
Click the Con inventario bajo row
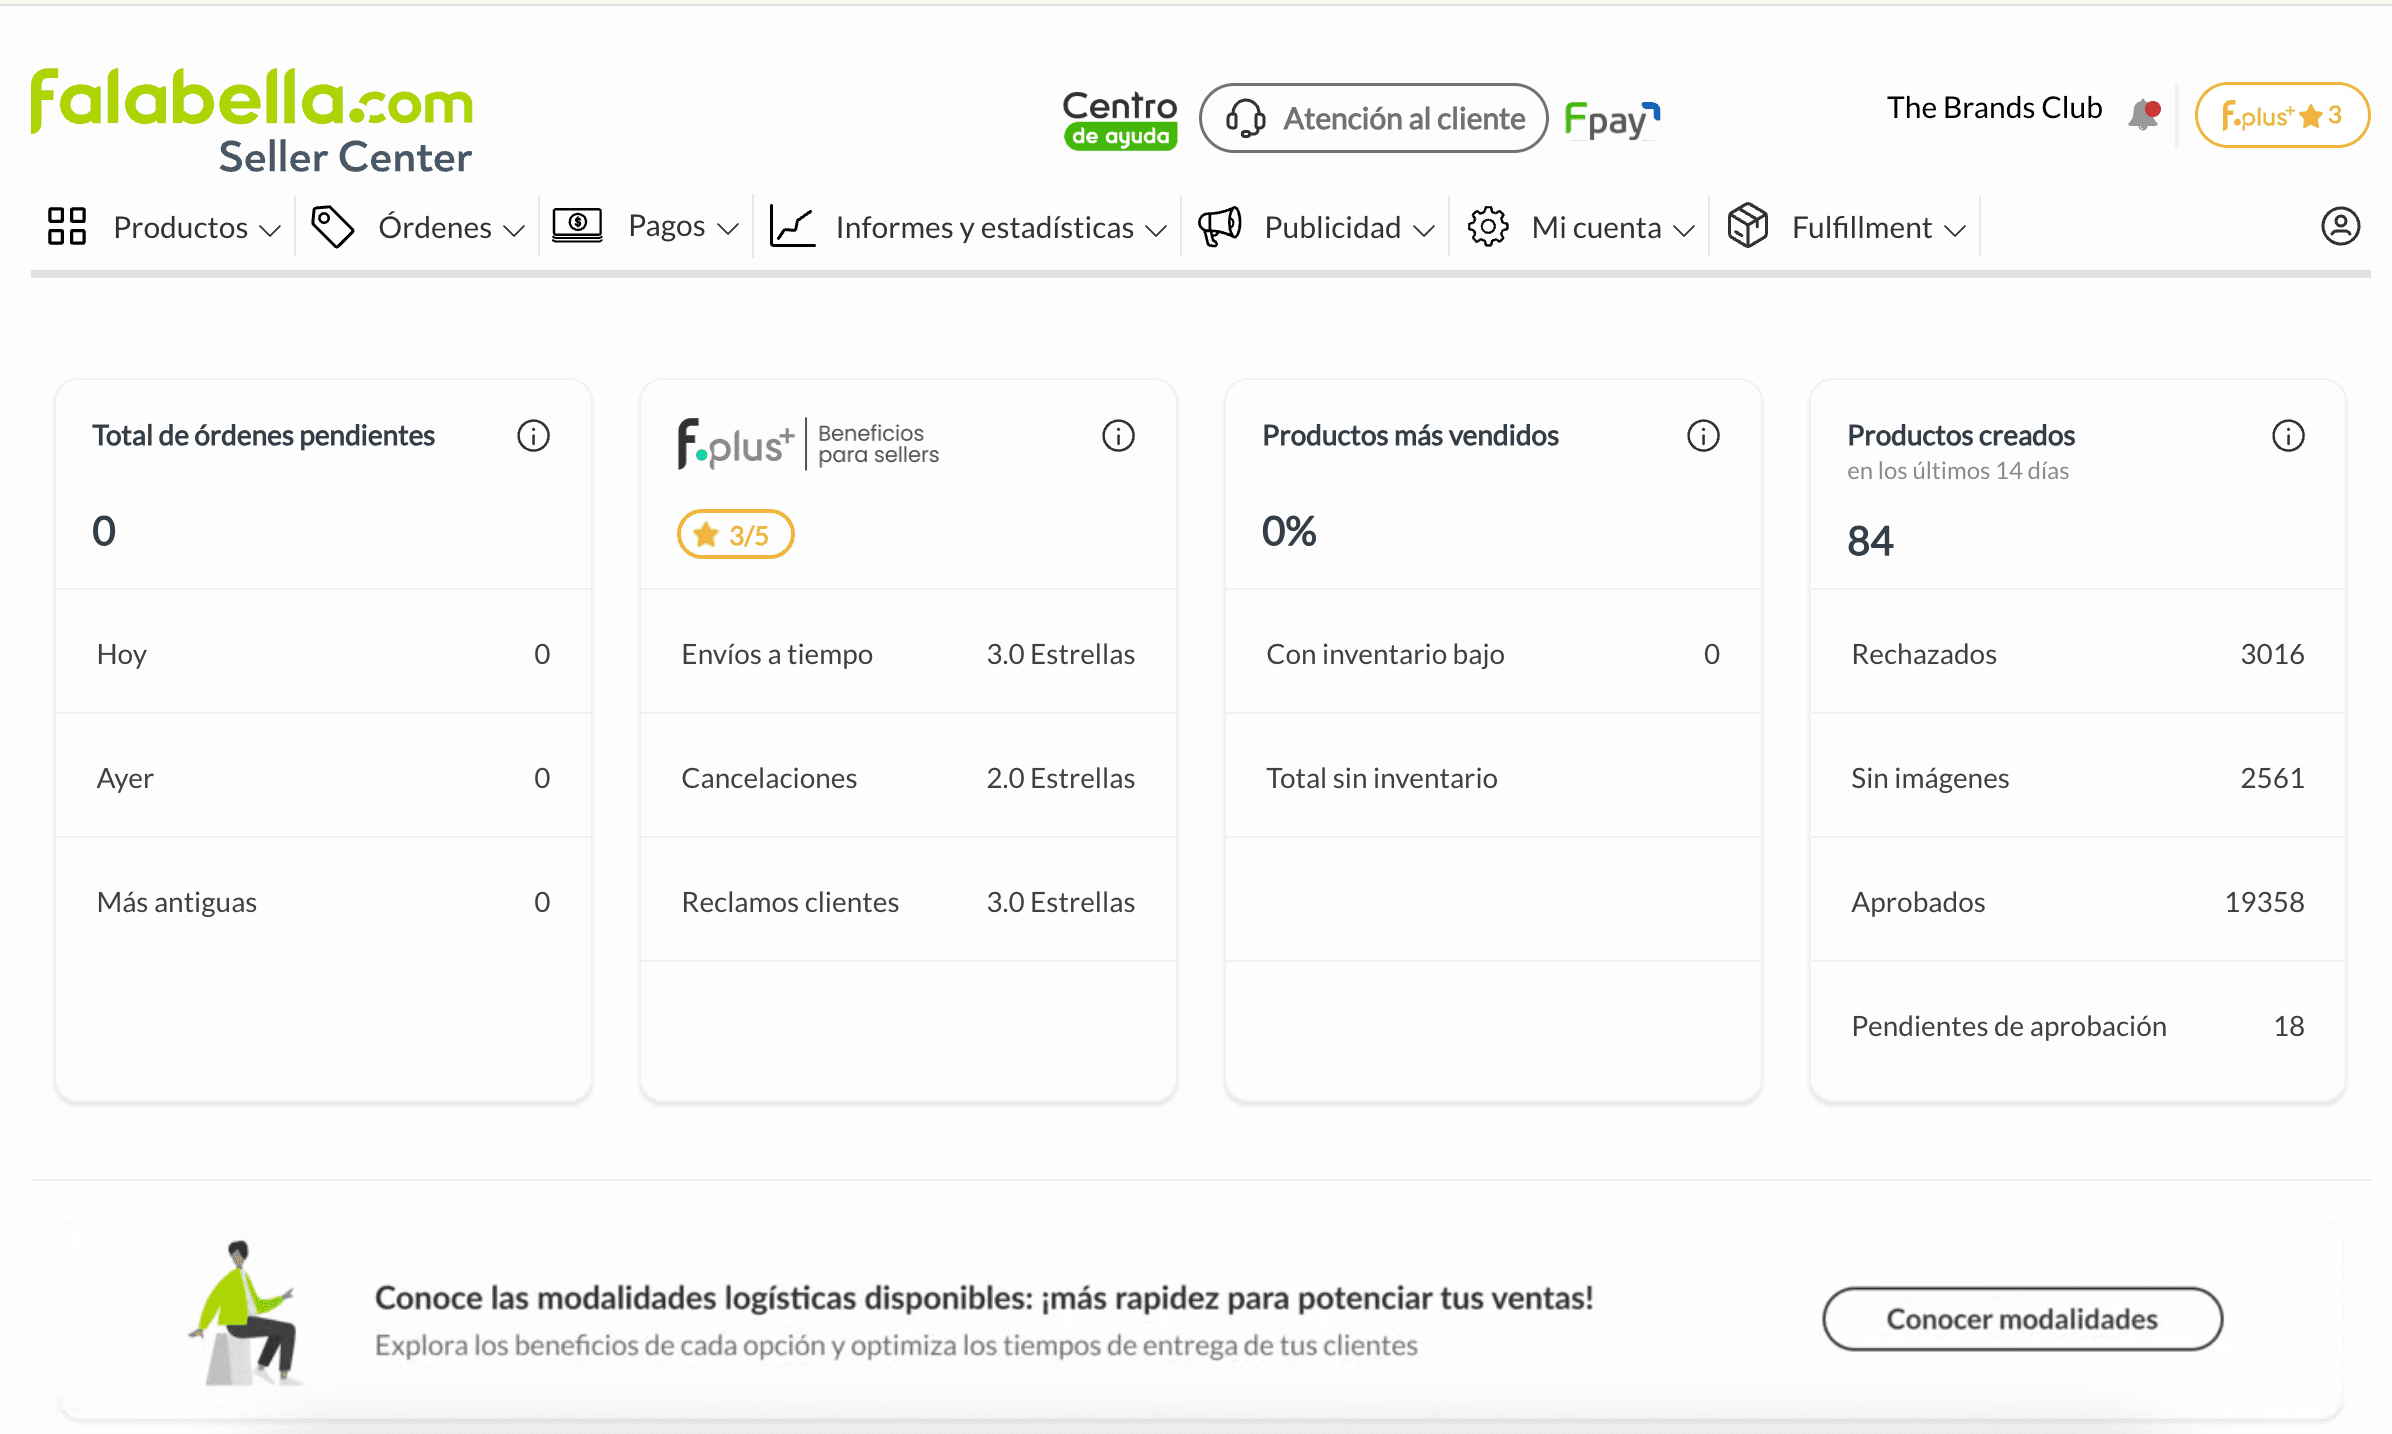click(x=1493, y=654)
